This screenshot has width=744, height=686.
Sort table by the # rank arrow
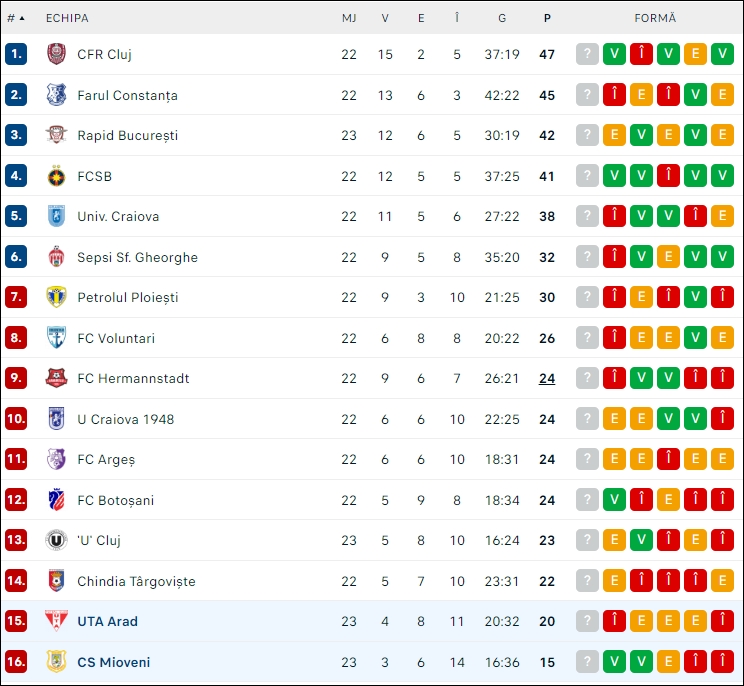16,18
